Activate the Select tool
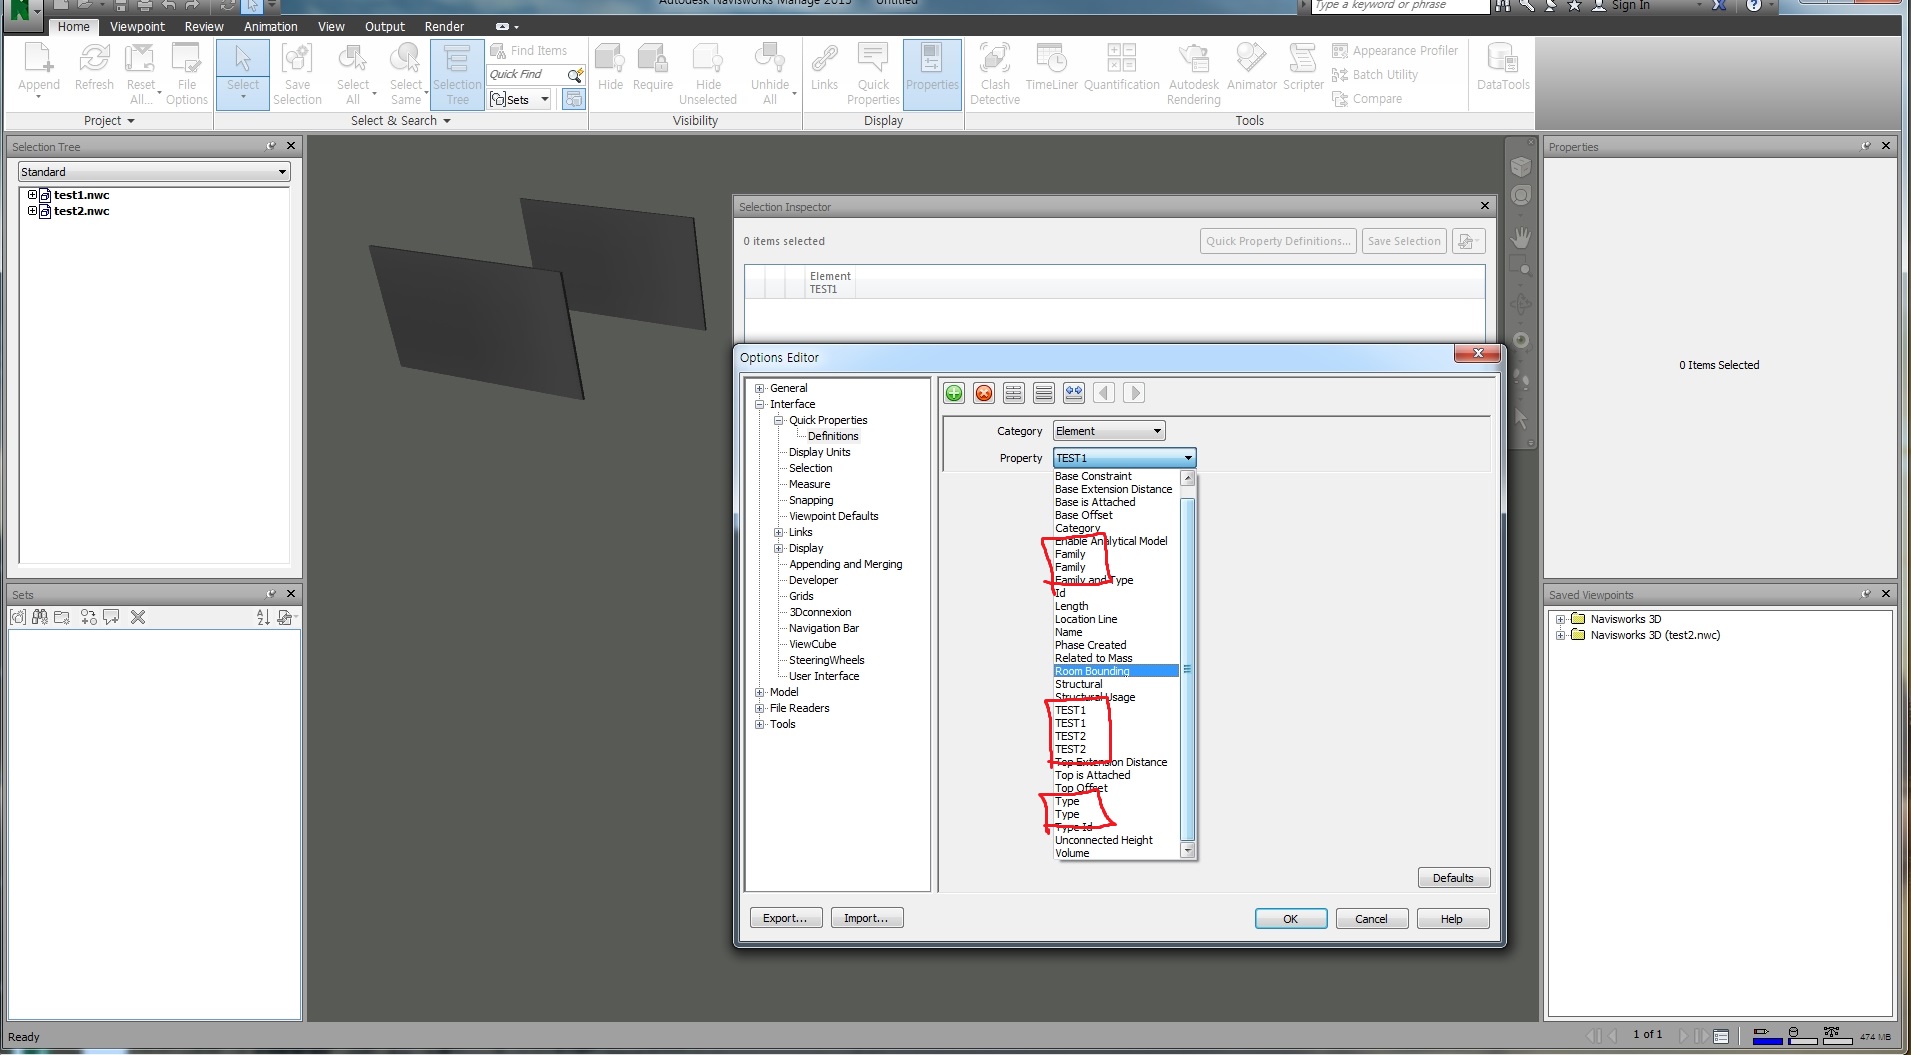 (x=242, y=72)
